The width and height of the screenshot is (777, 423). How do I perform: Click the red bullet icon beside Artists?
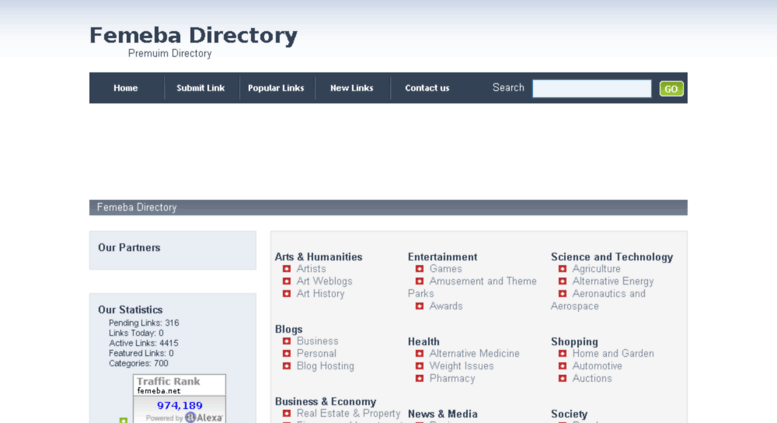coord(286,269)
